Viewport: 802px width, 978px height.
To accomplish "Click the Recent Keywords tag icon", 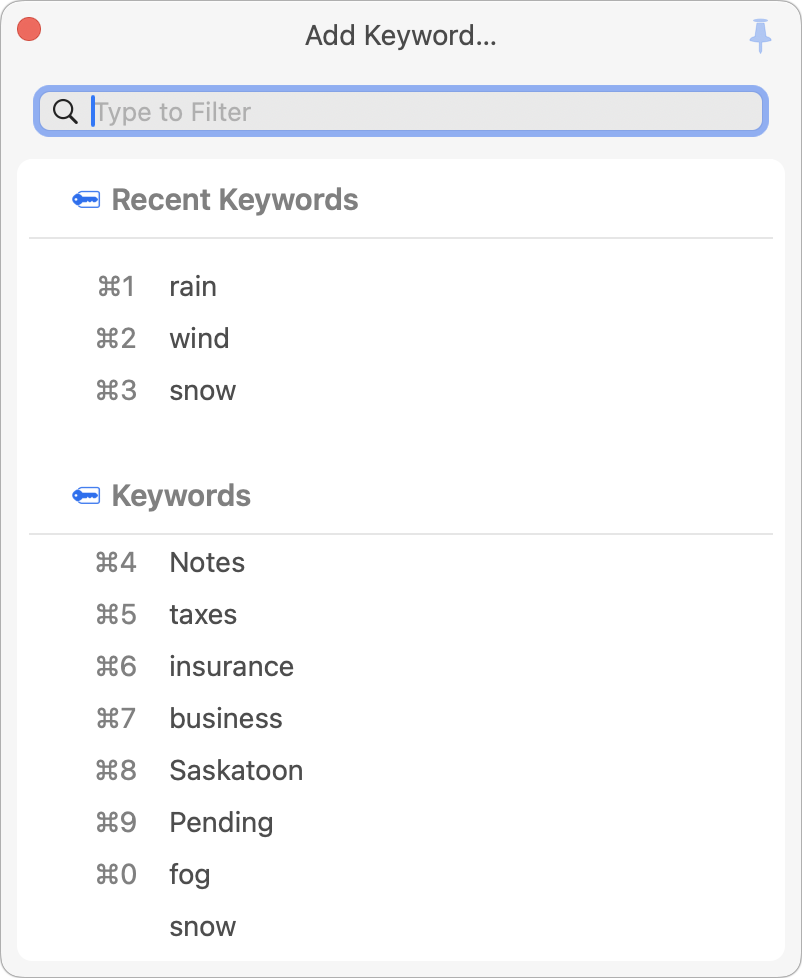I will click(x=87, y=200).
